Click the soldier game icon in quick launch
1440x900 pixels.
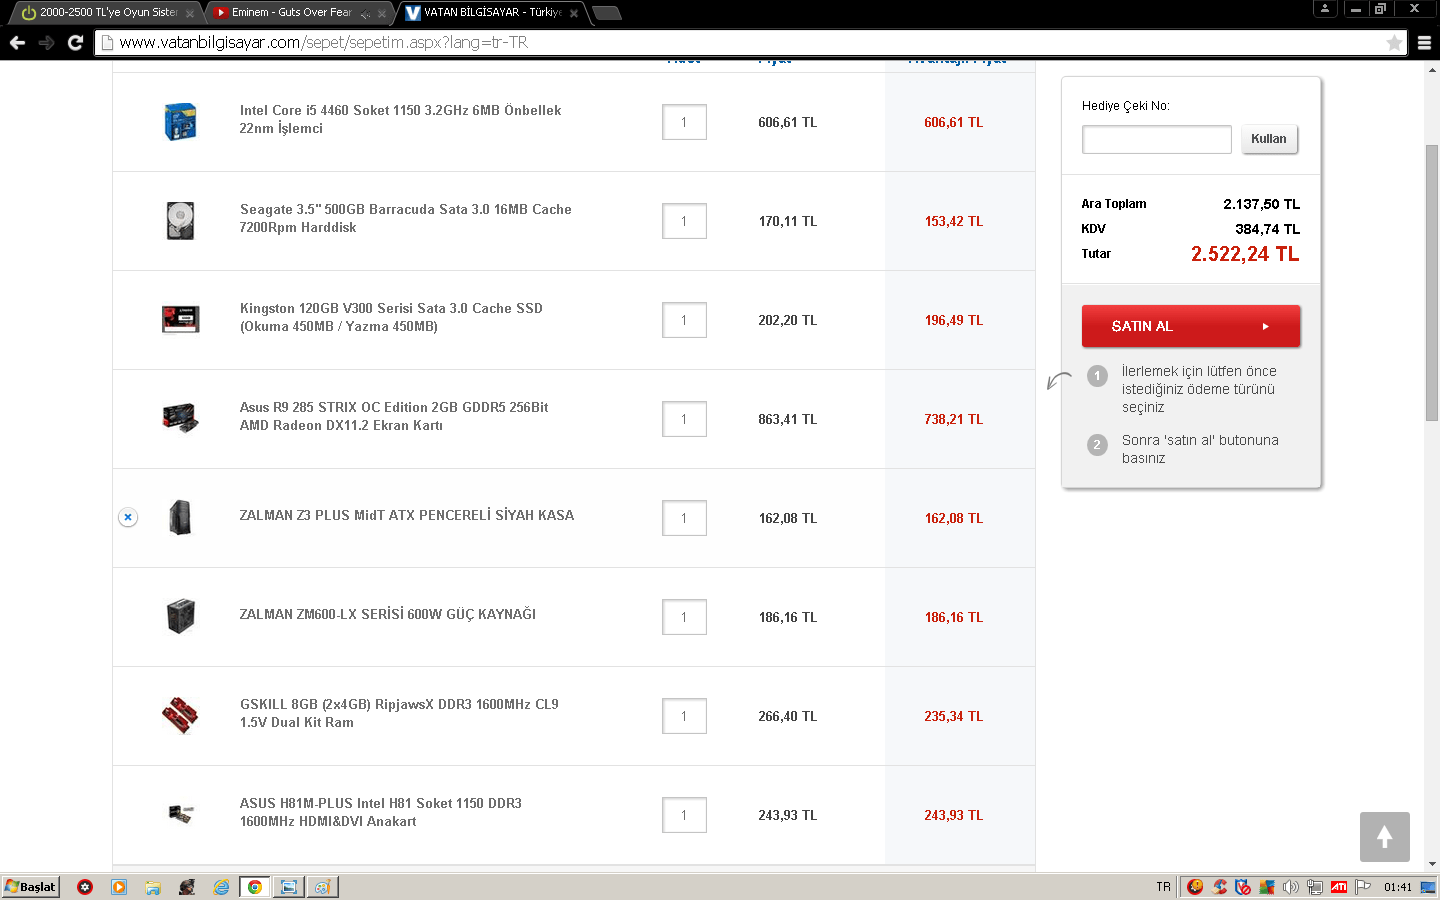[187, 887]
